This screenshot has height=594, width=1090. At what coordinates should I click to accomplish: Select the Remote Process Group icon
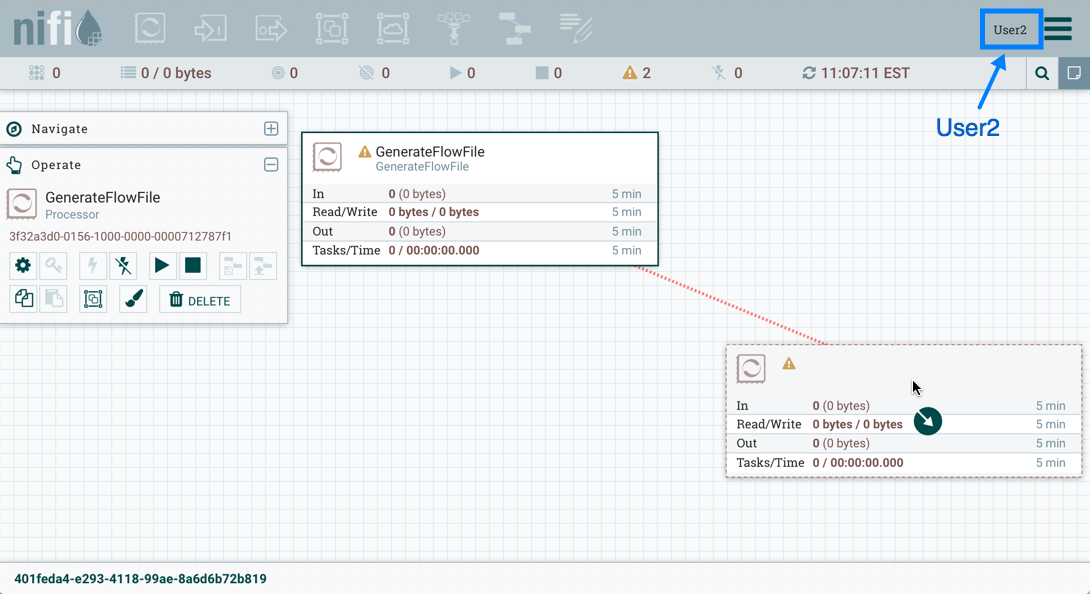pyautogui.click(x=393, y=28)
